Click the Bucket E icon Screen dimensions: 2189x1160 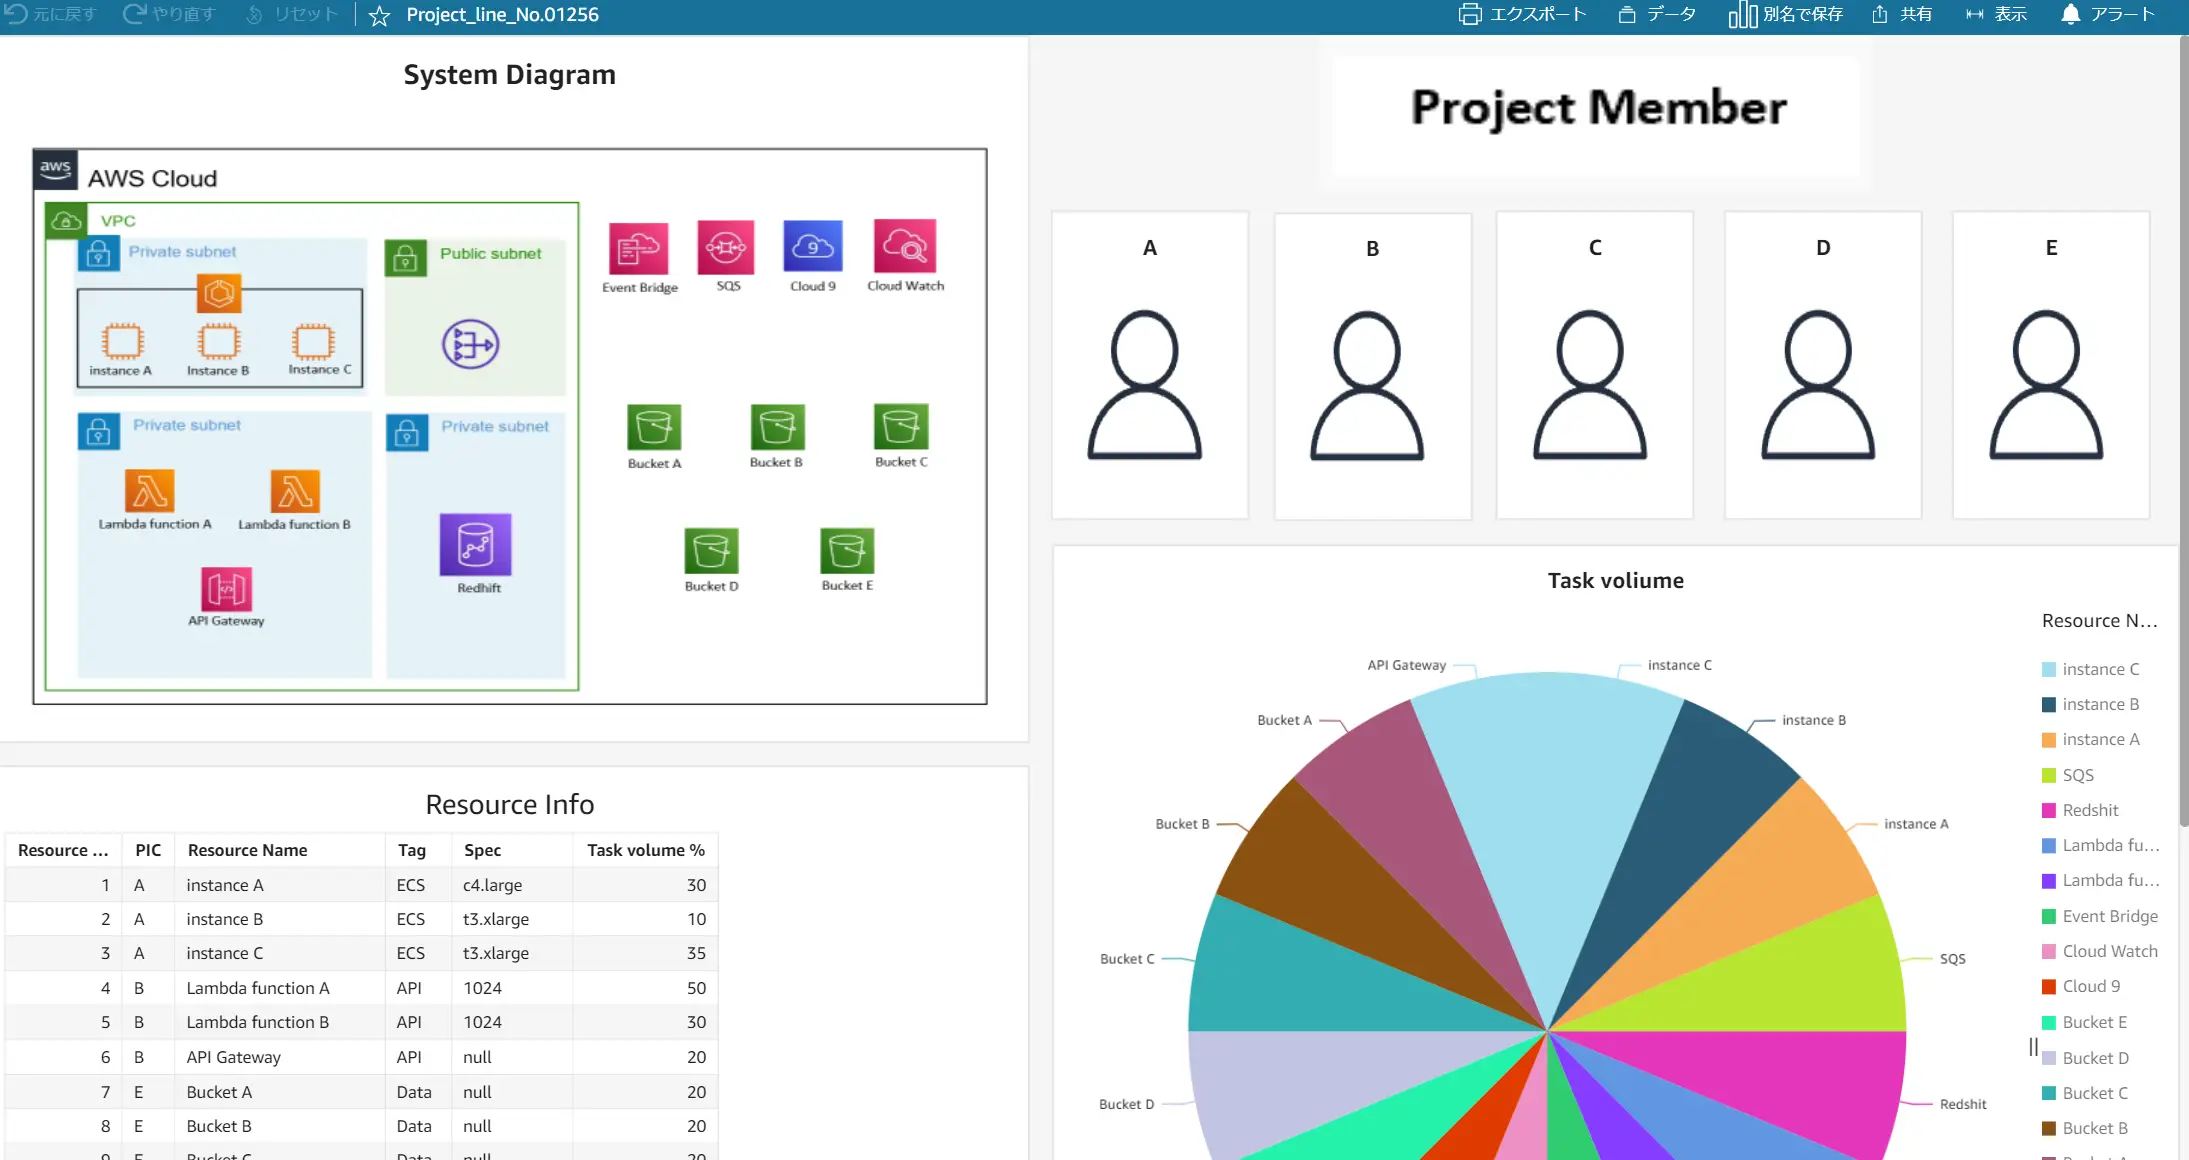pyautogui.click(x=847, y=550)
